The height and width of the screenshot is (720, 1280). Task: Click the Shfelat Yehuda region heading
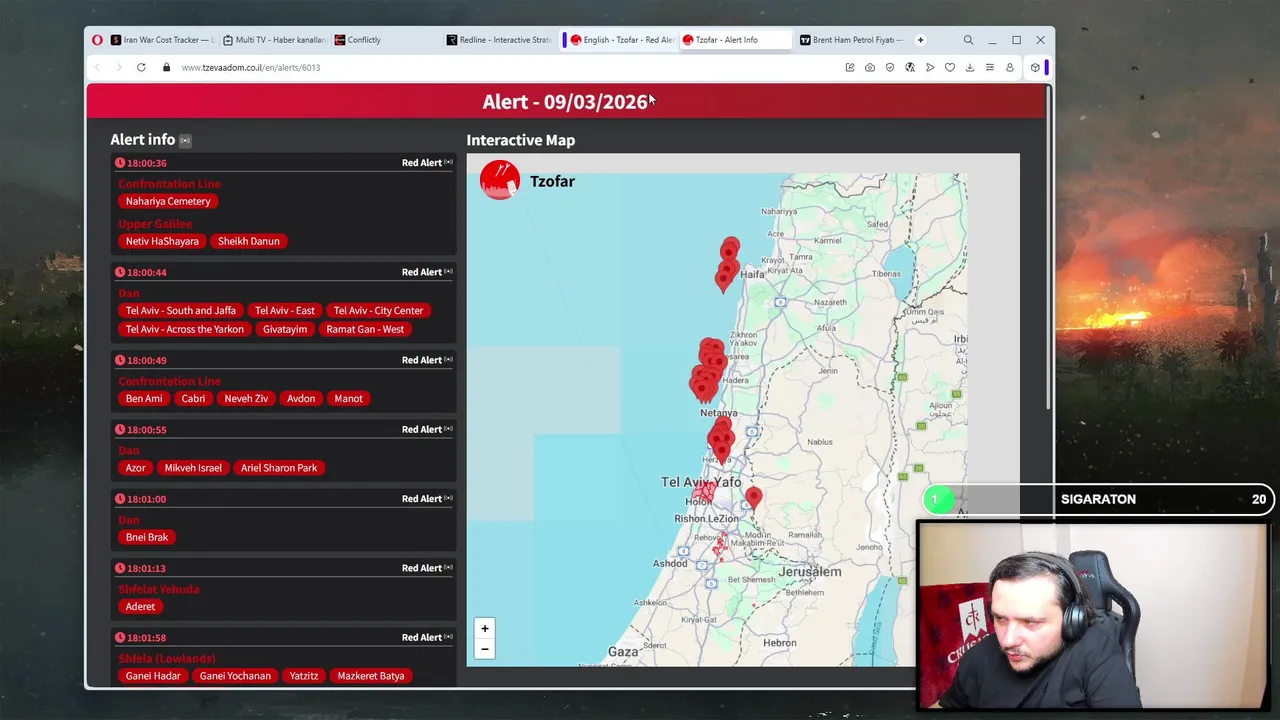coord(159,589)
